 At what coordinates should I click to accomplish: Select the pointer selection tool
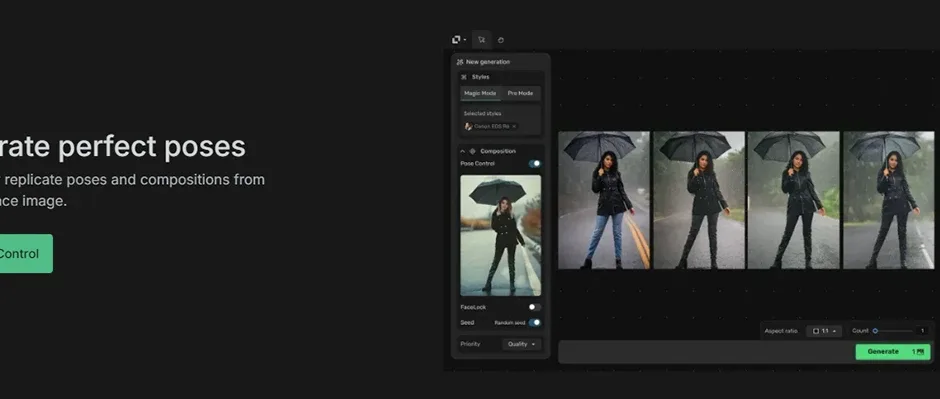(481, 40)
